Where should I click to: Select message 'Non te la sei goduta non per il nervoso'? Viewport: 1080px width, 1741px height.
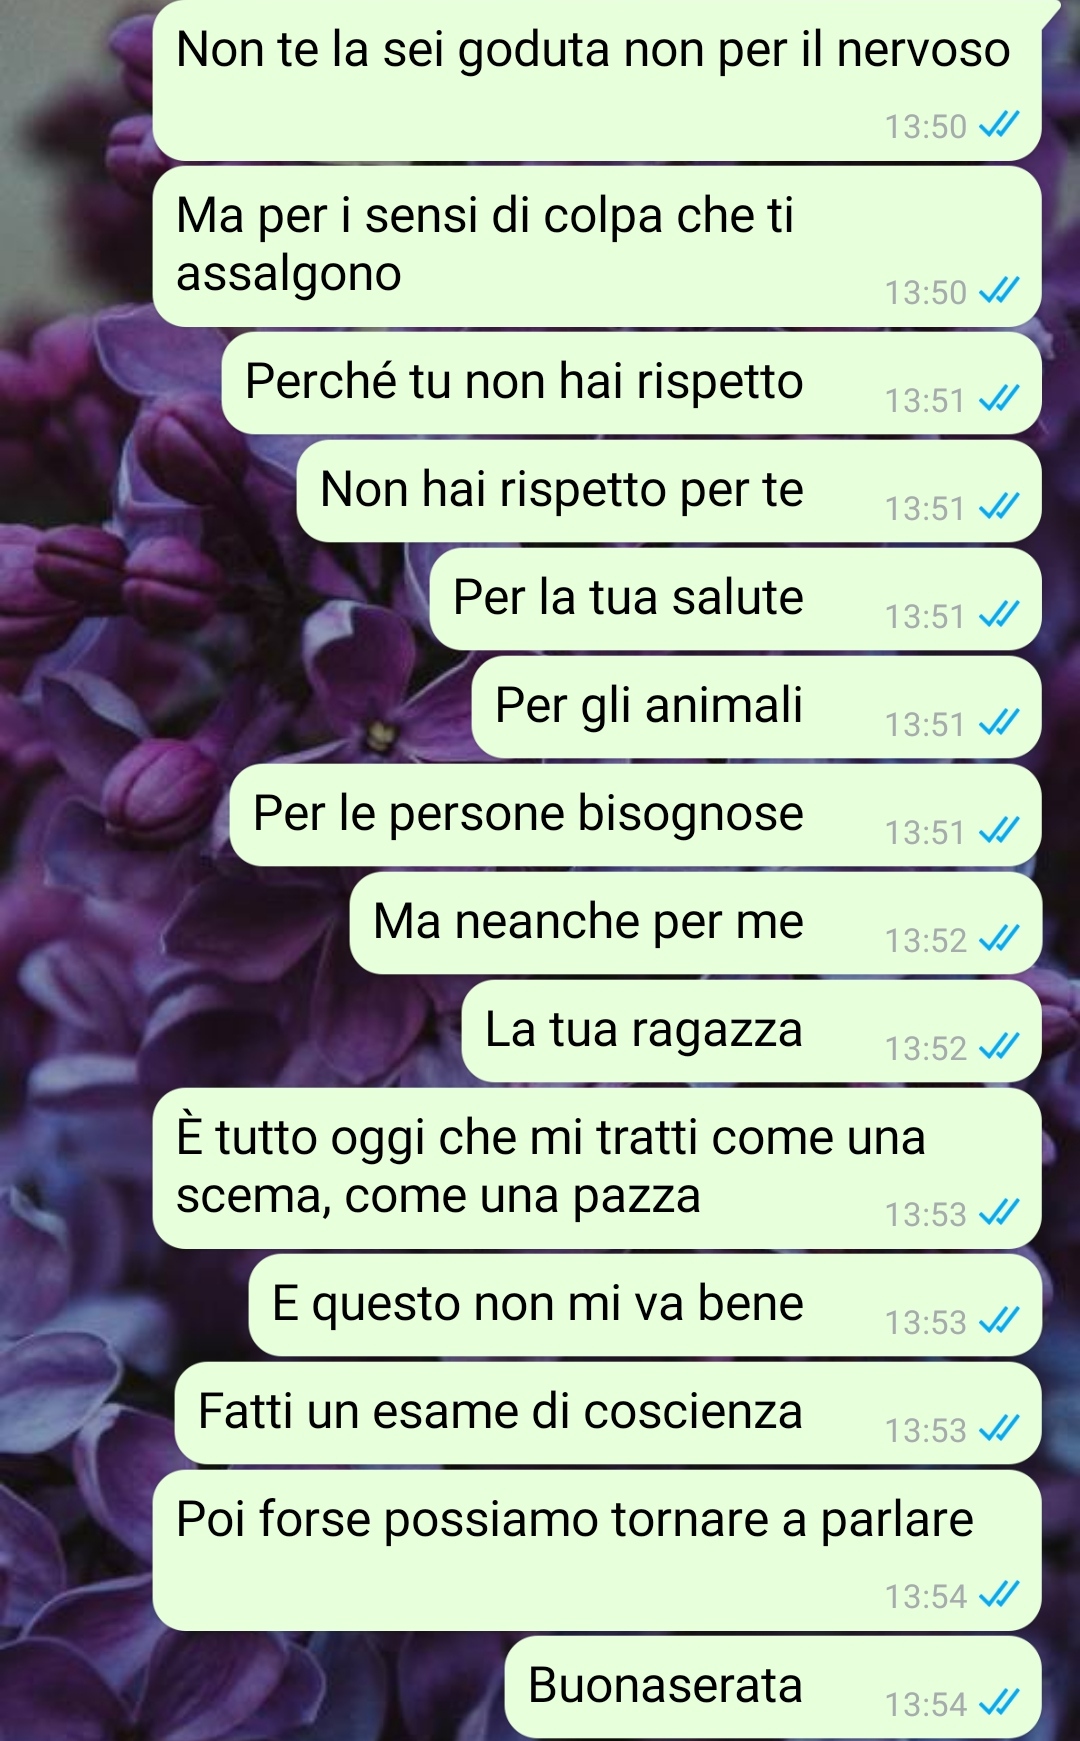[597, 80]
